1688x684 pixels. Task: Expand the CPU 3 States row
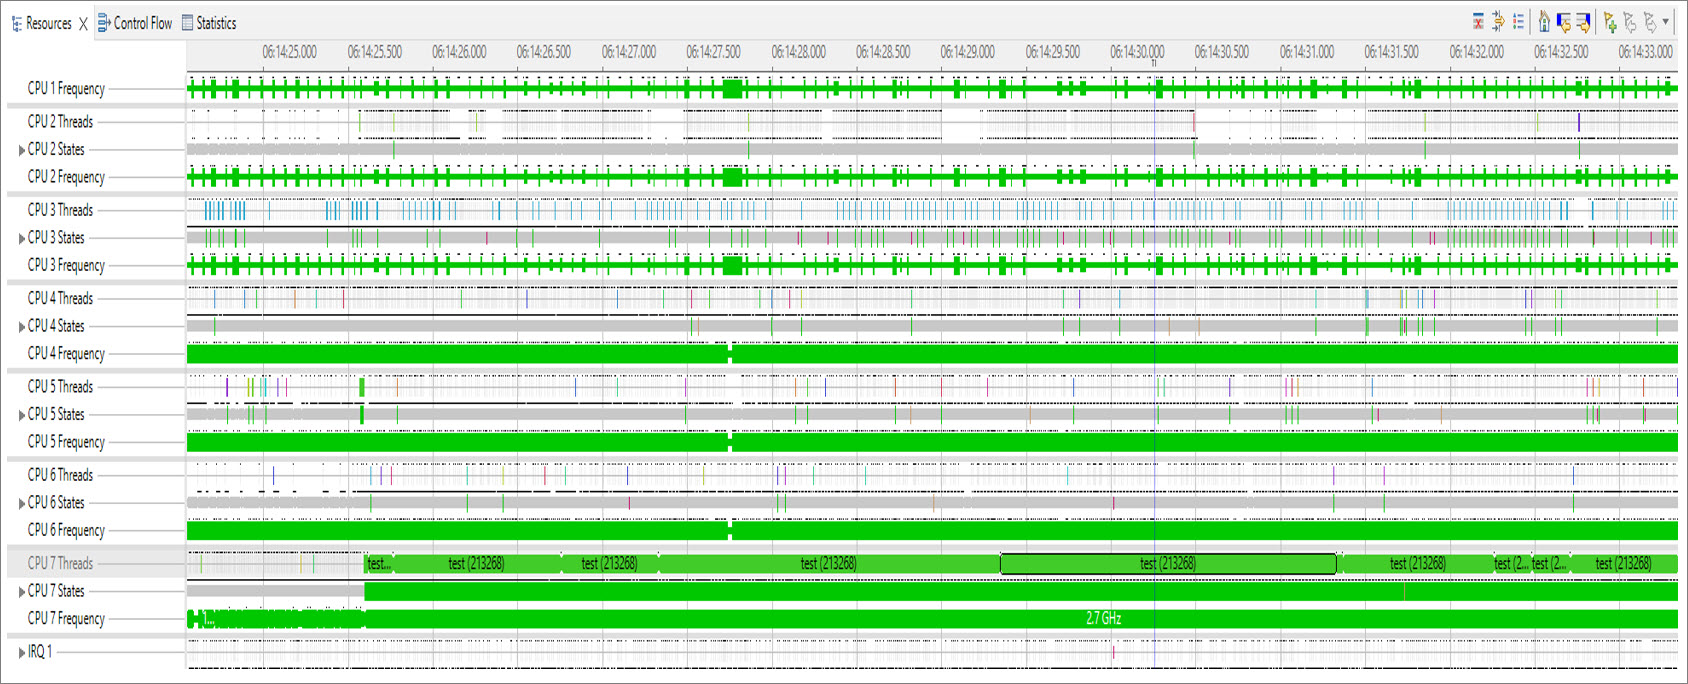pyautogui.click(x=22, y=238)
